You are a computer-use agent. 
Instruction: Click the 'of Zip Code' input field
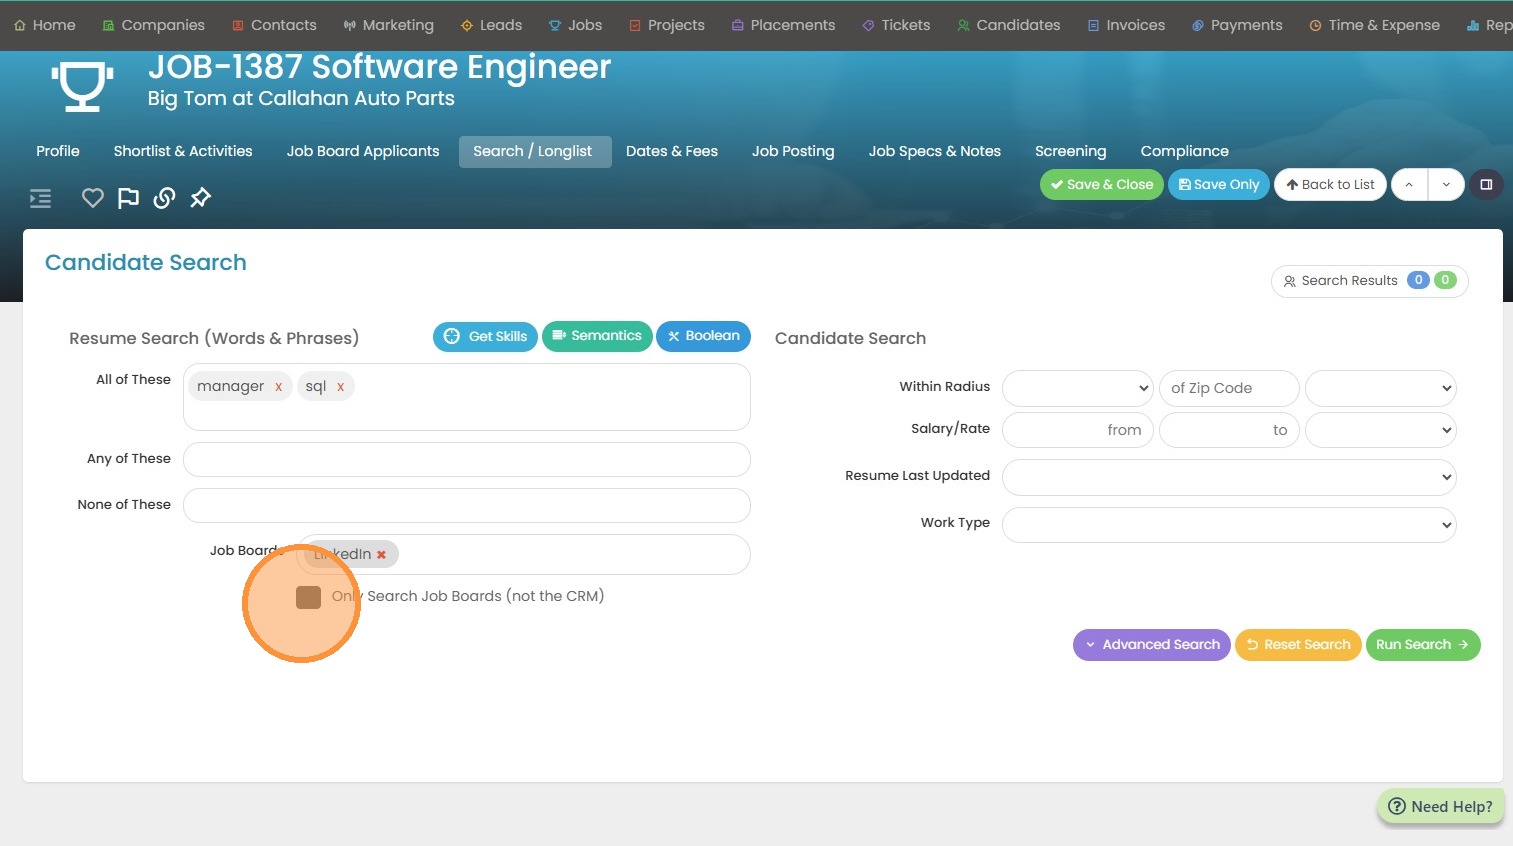pyautogui.click(x=1229, y=388)
